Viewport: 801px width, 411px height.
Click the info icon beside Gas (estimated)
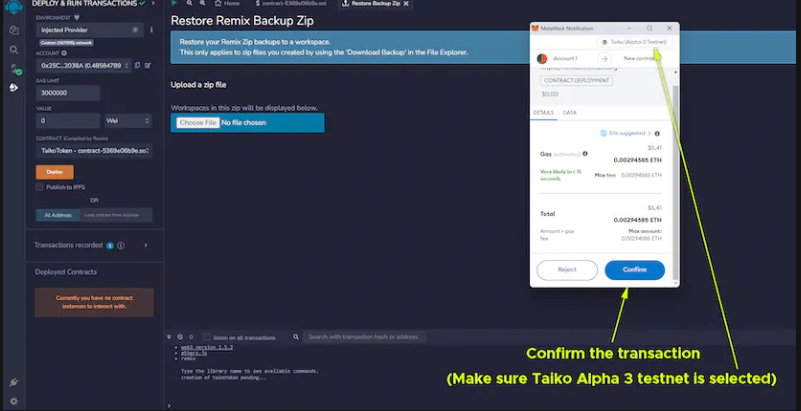[x=585, y=154]
